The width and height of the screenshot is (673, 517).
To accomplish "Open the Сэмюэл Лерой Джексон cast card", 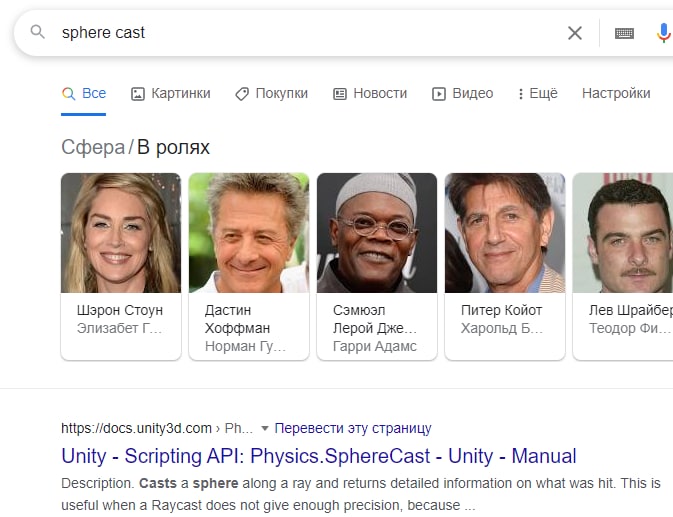I will 377,266.
